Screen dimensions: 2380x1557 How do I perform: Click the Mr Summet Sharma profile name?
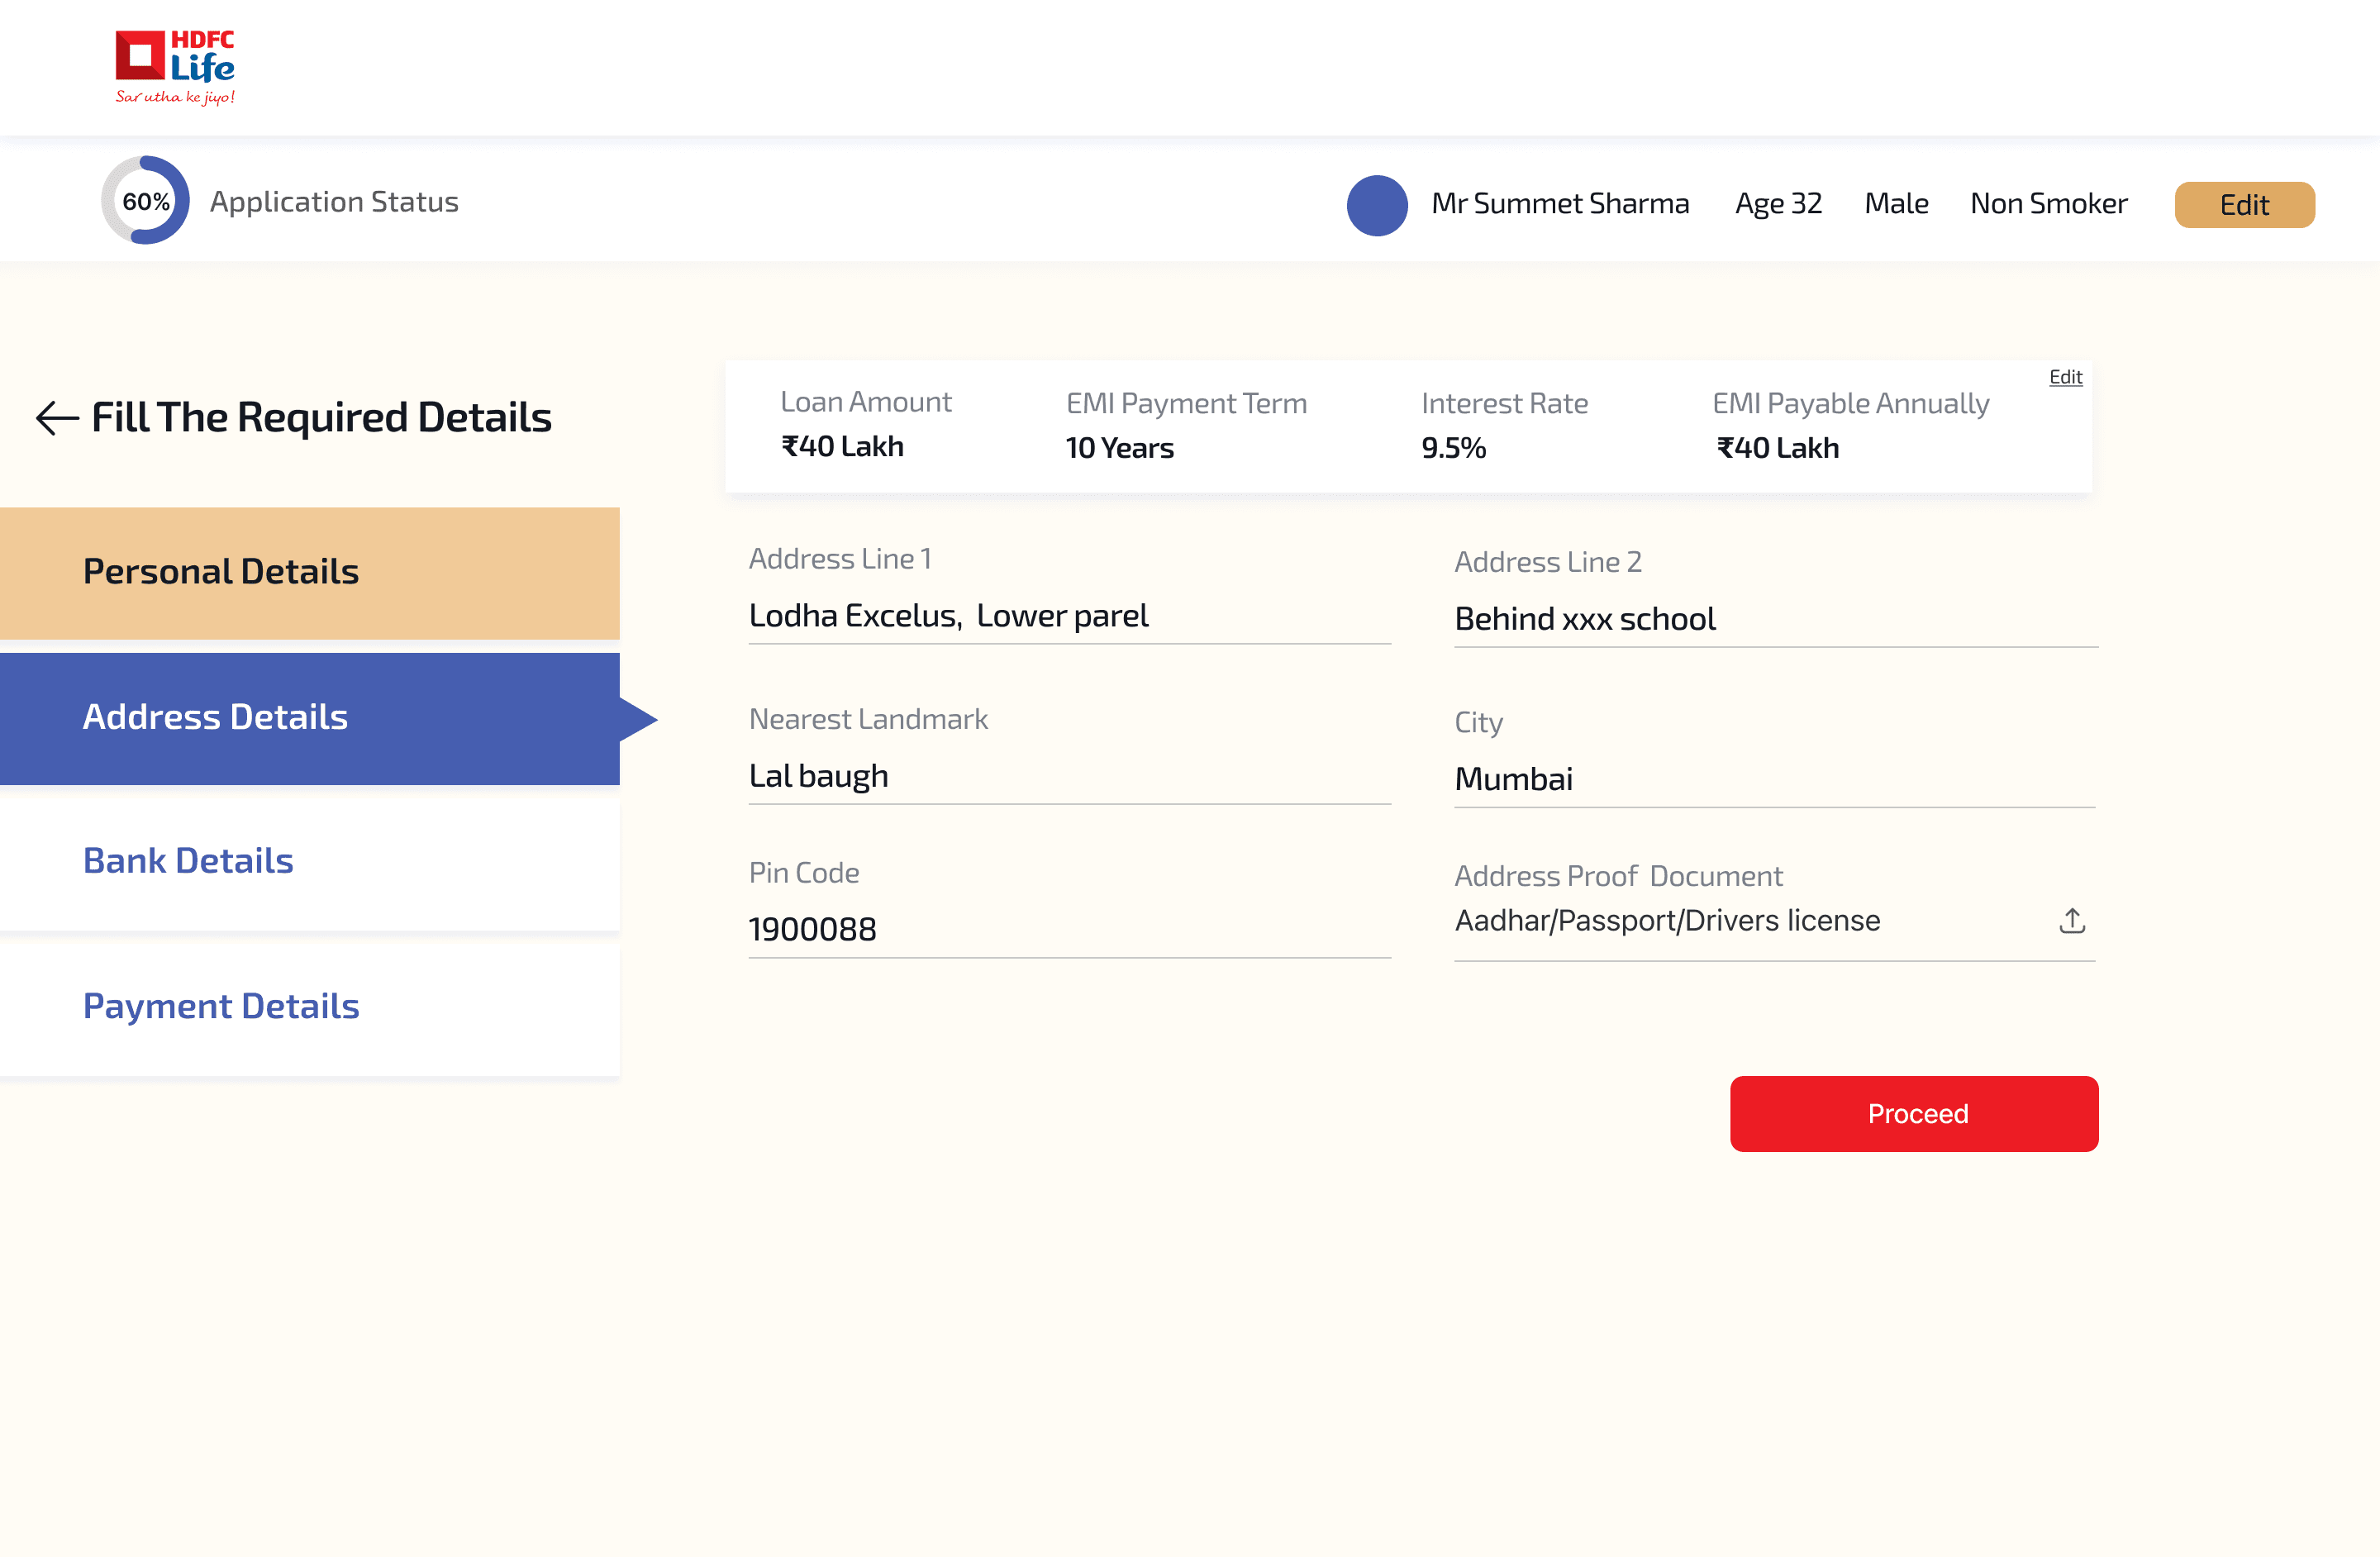(x=1560, y=204)
